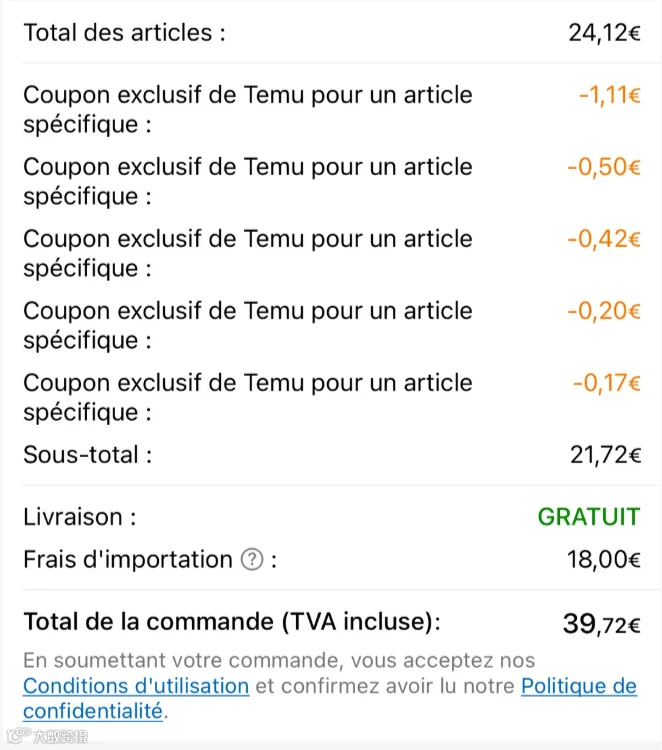Viewport: 662px width, 750px height.
Task: Select the -0,20€ coupon discount amount
Action: [x=604, y=311]
